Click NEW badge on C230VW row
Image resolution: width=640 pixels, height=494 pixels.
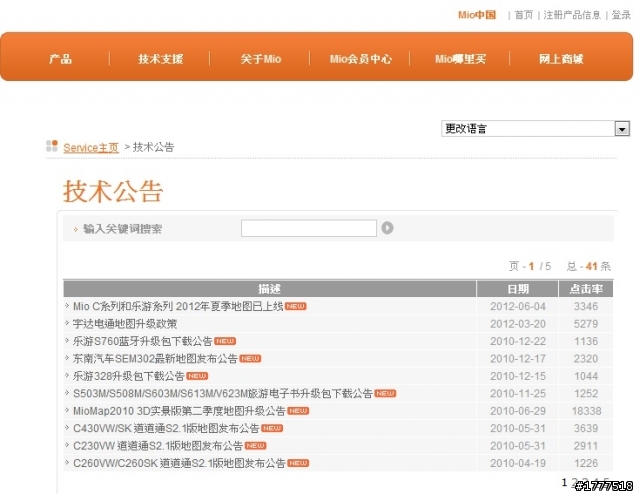coord(256,445)
